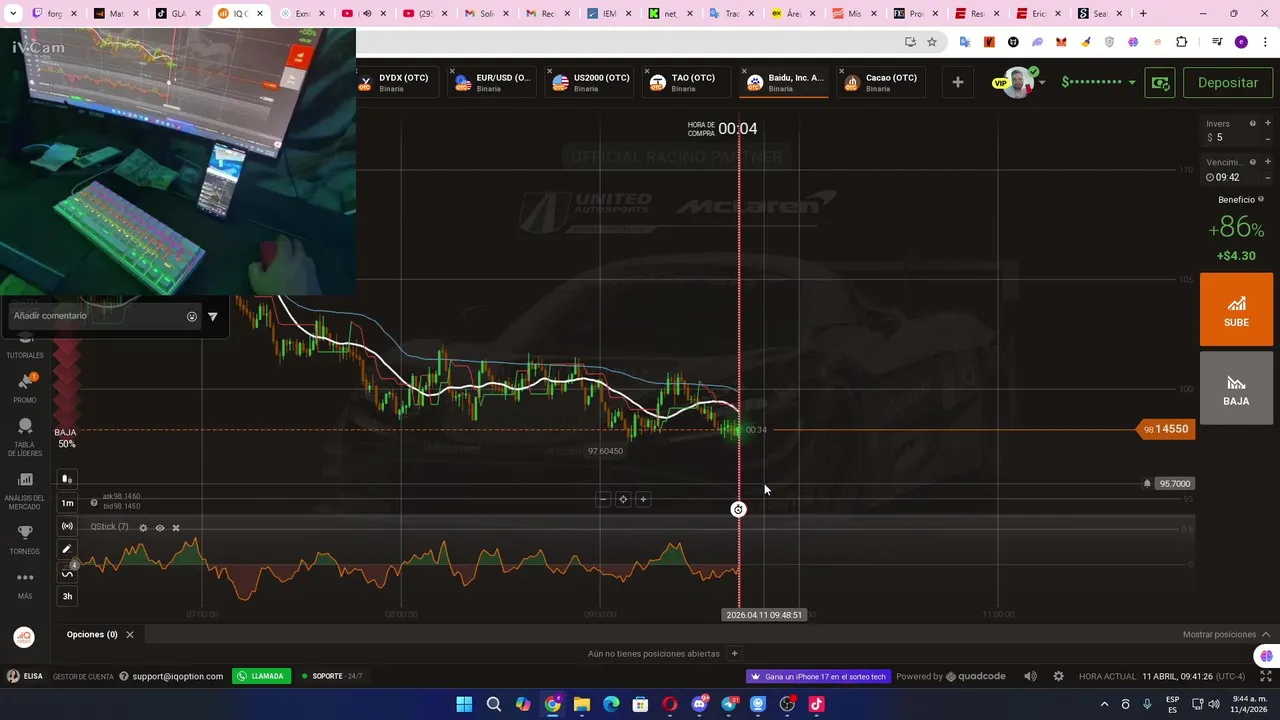
Task: Open the Más three-dots menu
Action: 25,584
